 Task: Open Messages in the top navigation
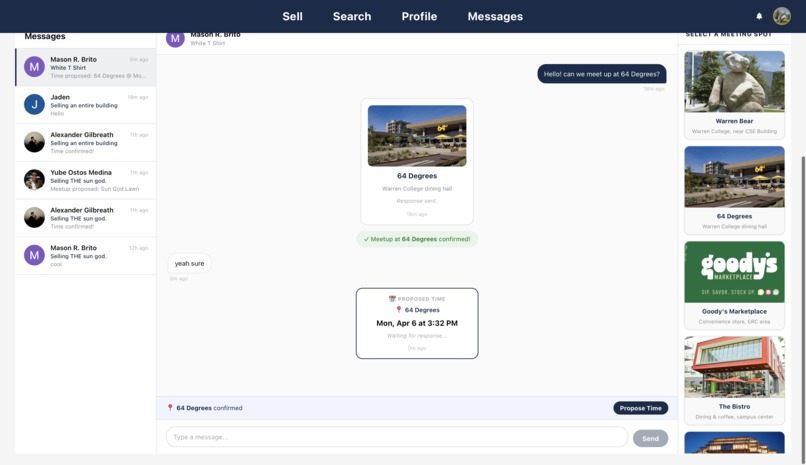click(495, 16)
